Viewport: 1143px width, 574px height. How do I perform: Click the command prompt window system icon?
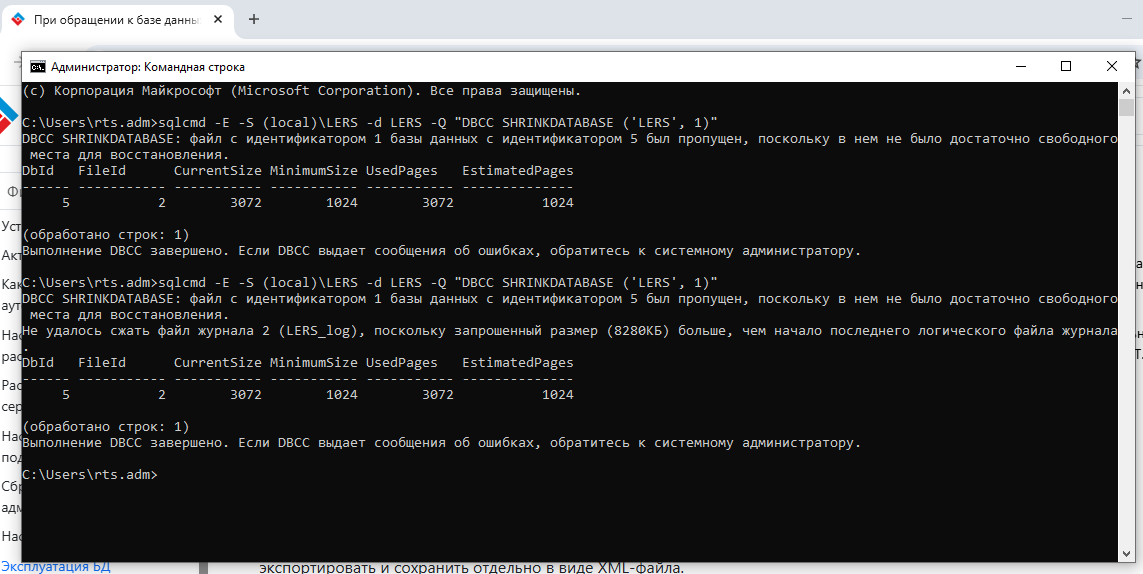pos(37,67)
